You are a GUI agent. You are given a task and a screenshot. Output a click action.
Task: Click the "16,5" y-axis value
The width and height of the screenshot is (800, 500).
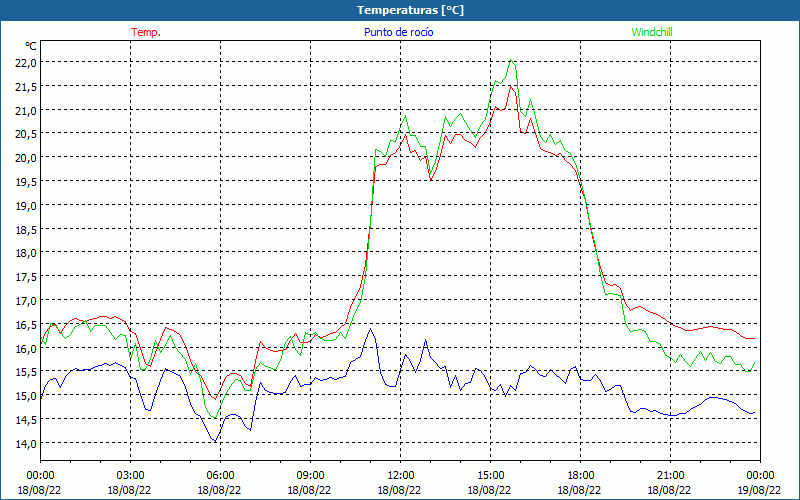(27, 324)
